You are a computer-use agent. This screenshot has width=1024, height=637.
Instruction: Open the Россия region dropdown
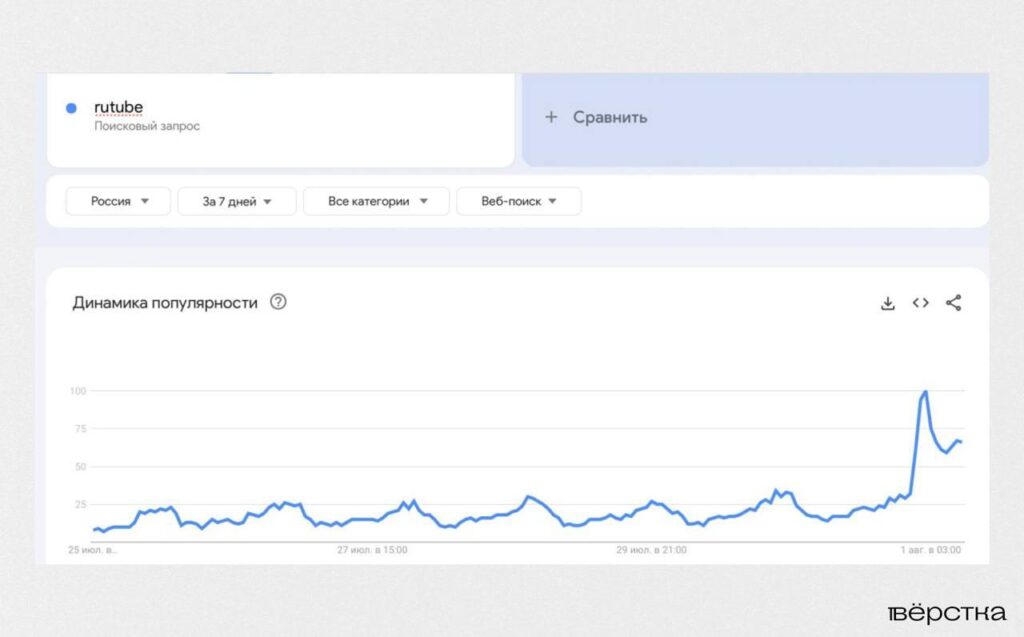[118, 201]
